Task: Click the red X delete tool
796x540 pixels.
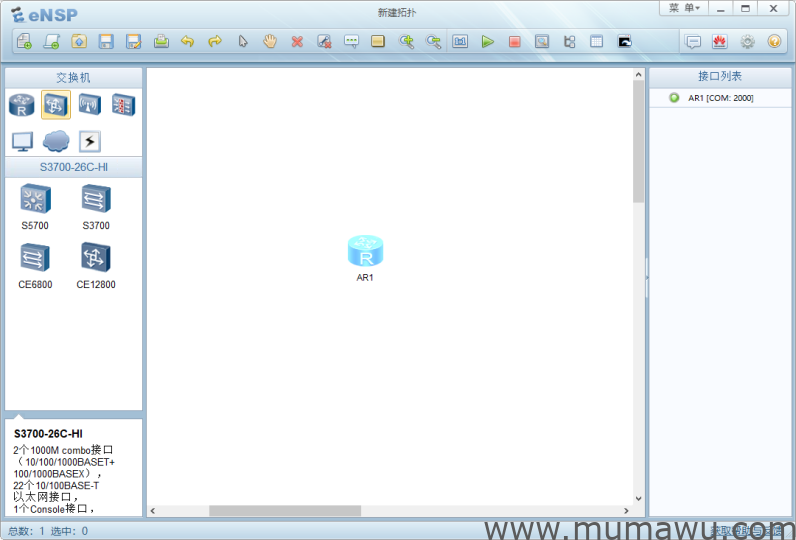Action: click(x=297, y=42)
